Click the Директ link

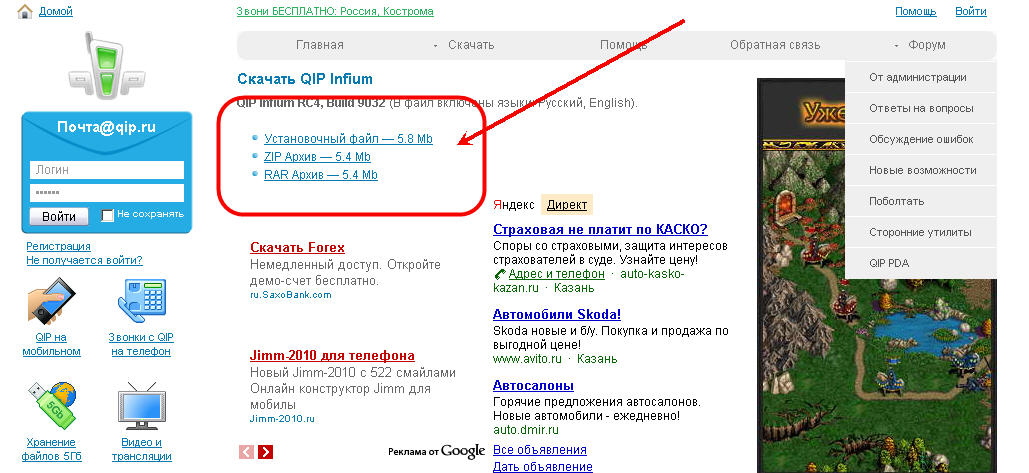pos(567,205)
